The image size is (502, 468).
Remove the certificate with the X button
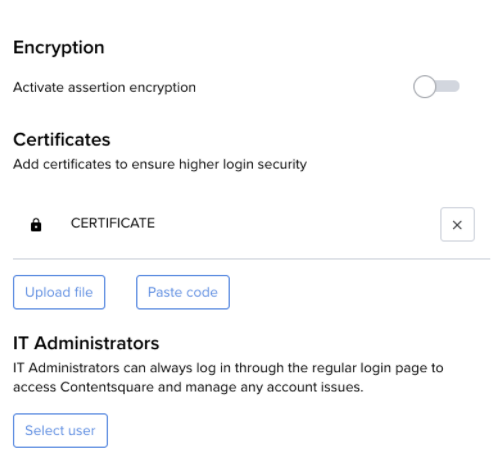[x=457, y=224]
